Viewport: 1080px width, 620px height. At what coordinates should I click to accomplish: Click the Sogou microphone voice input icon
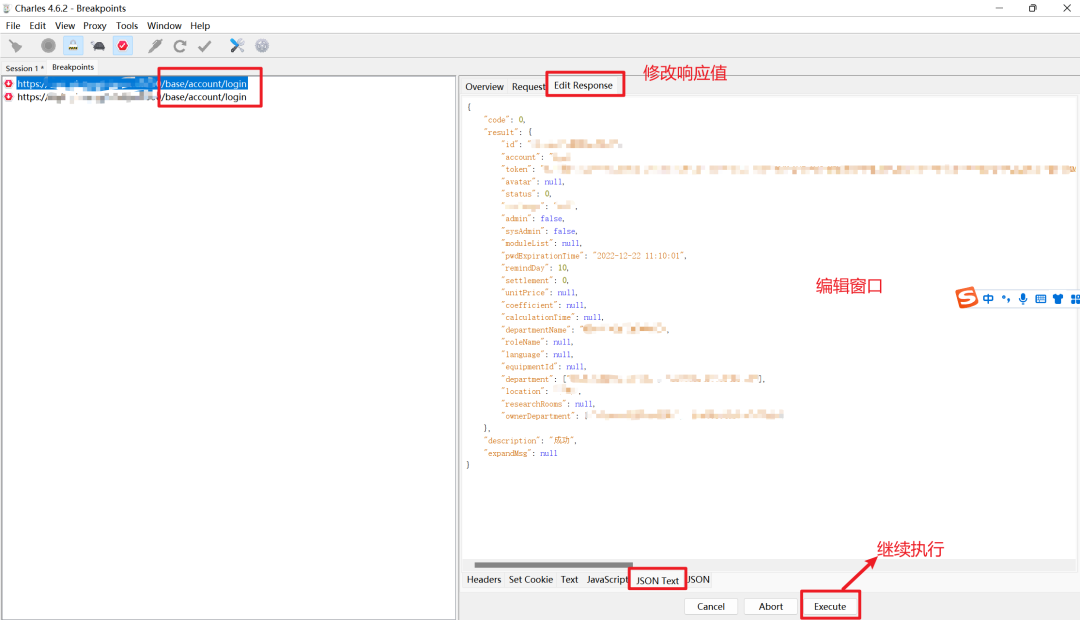(1023, 298)
